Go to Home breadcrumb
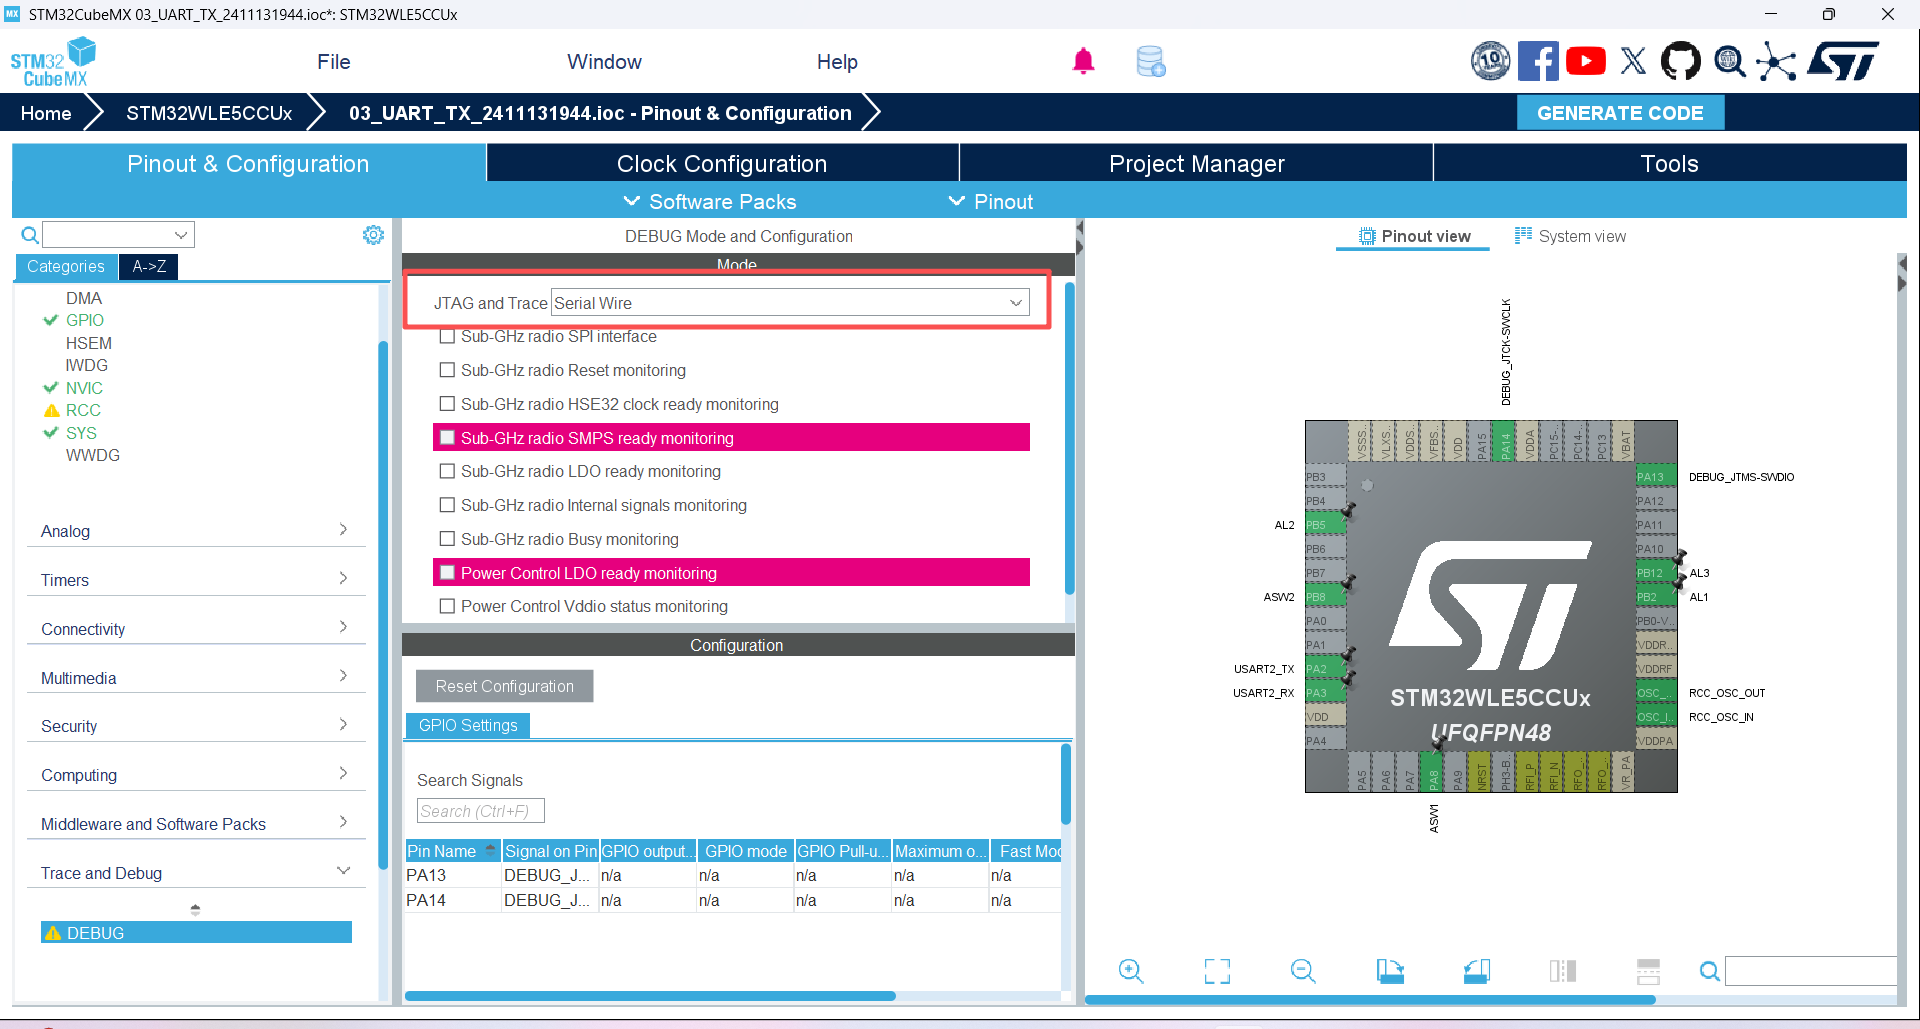 (x=46, y=113)
